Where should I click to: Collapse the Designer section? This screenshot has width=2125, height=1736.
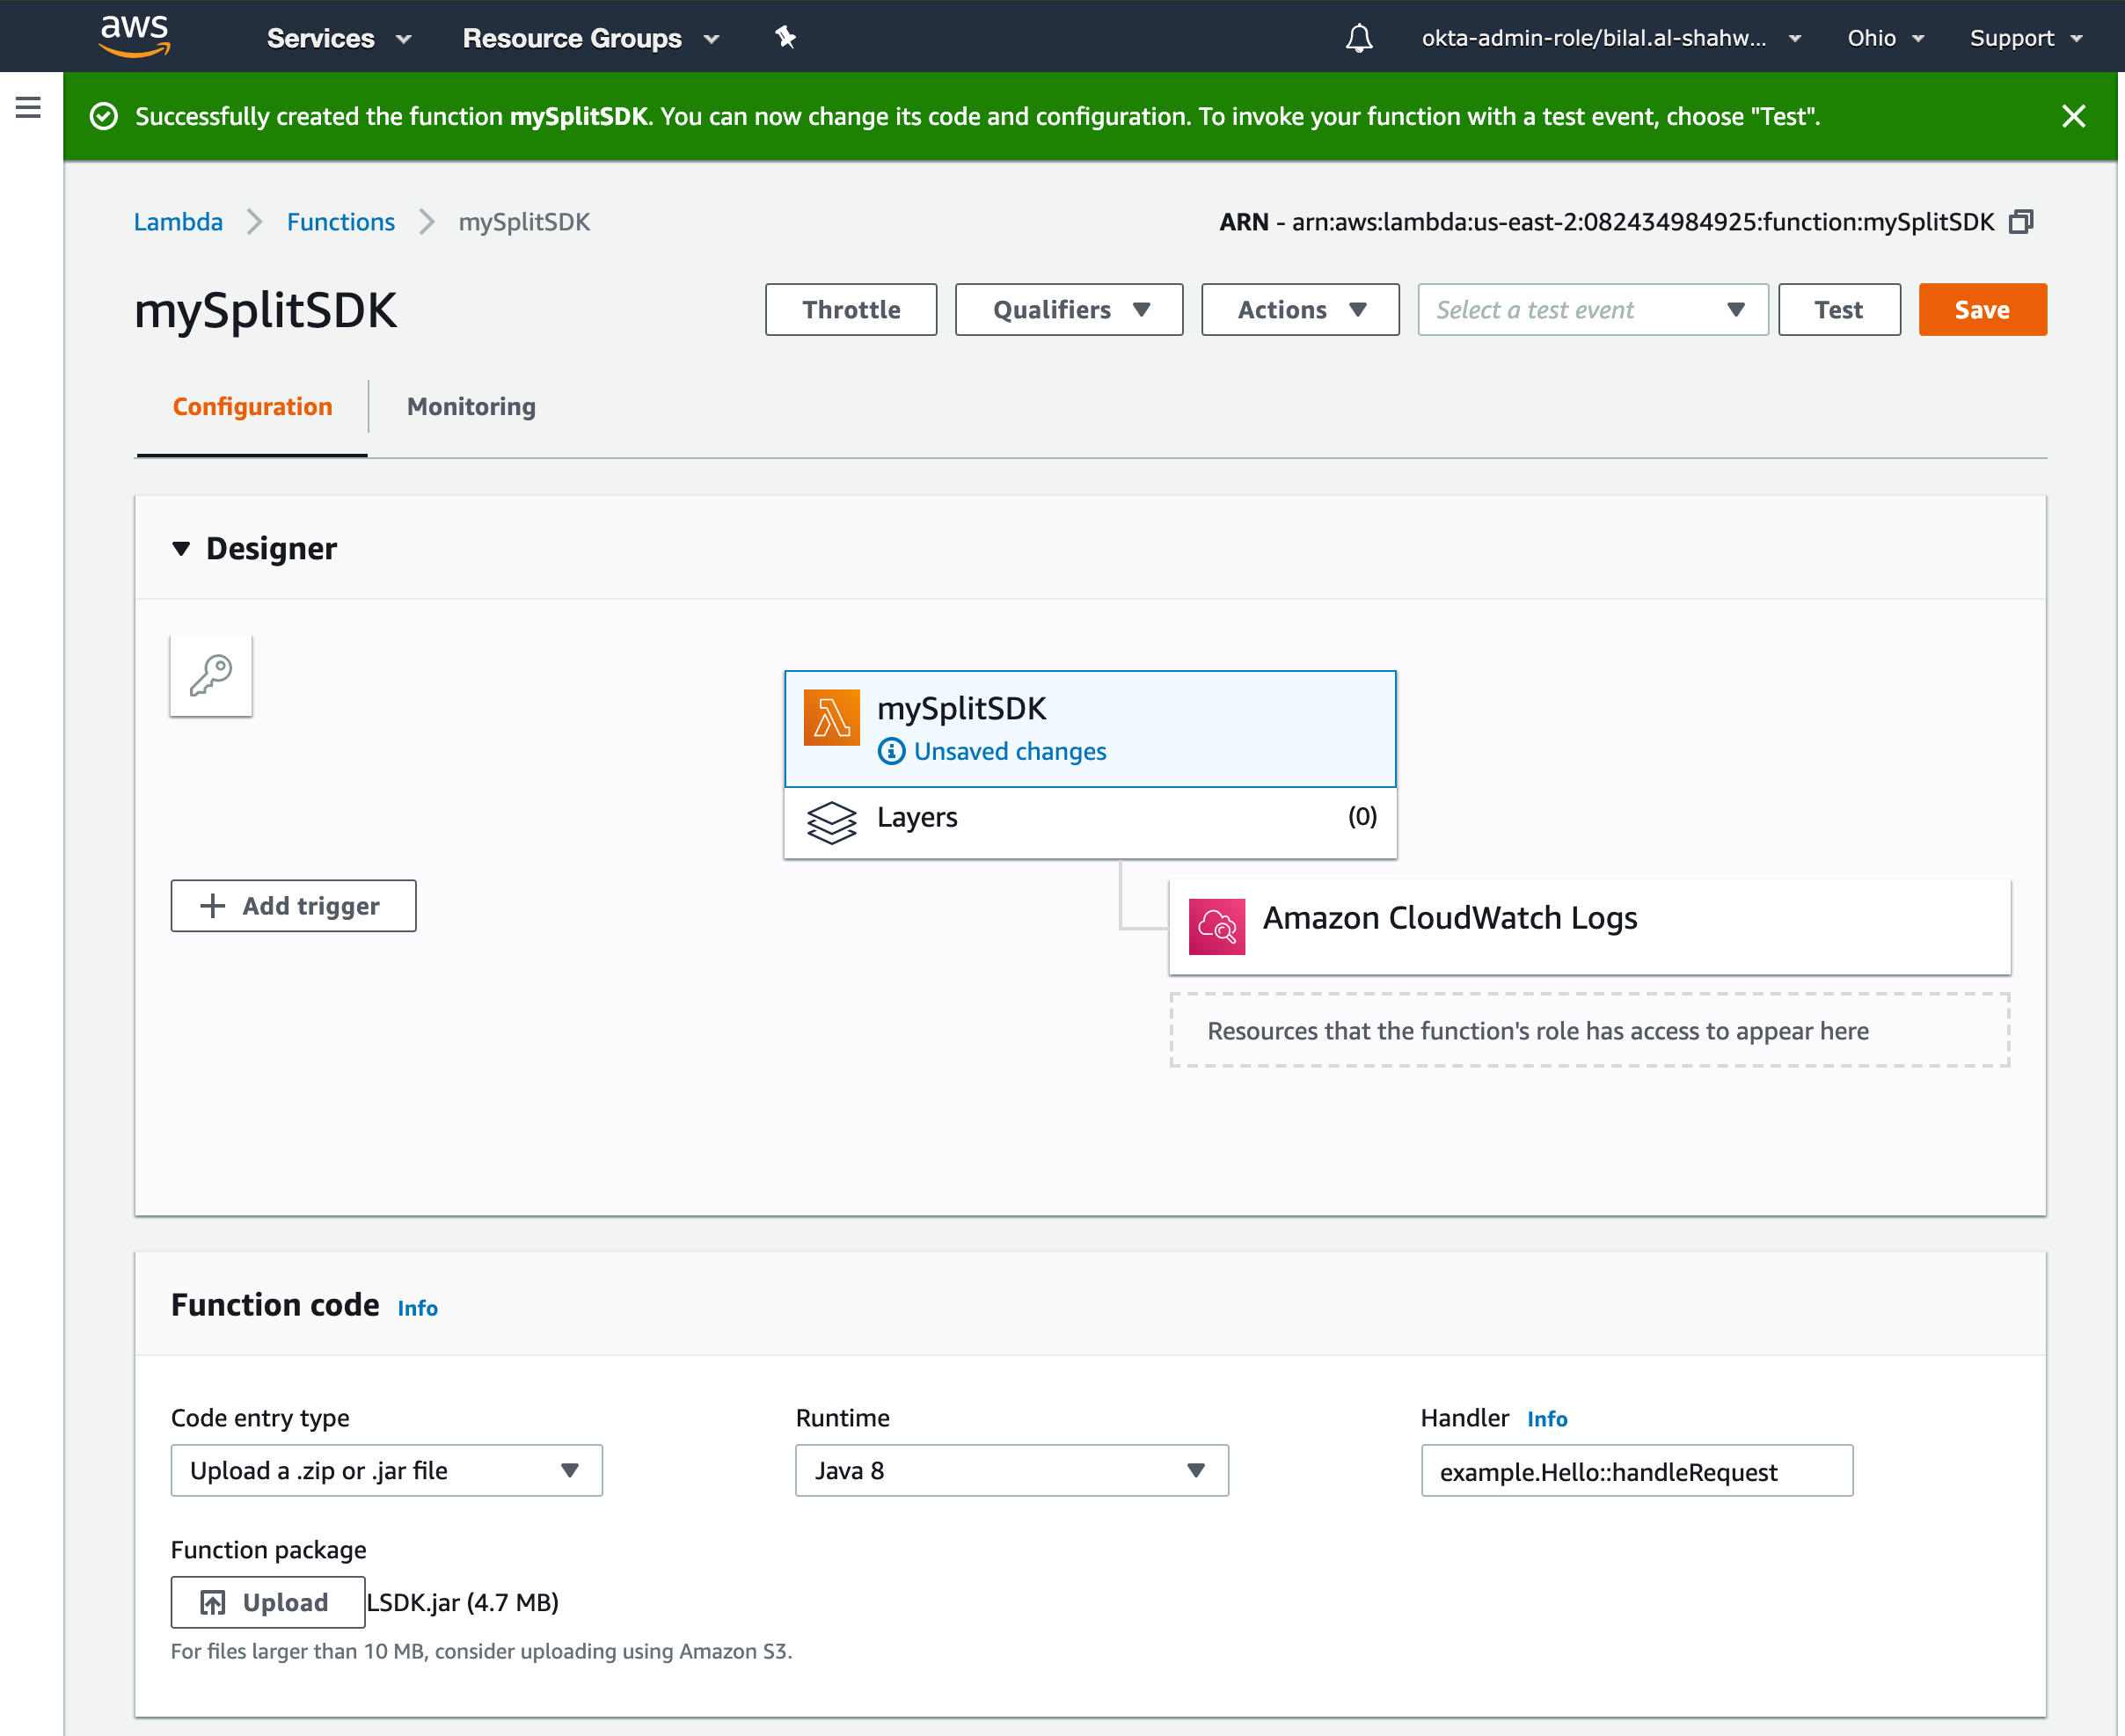181,548
